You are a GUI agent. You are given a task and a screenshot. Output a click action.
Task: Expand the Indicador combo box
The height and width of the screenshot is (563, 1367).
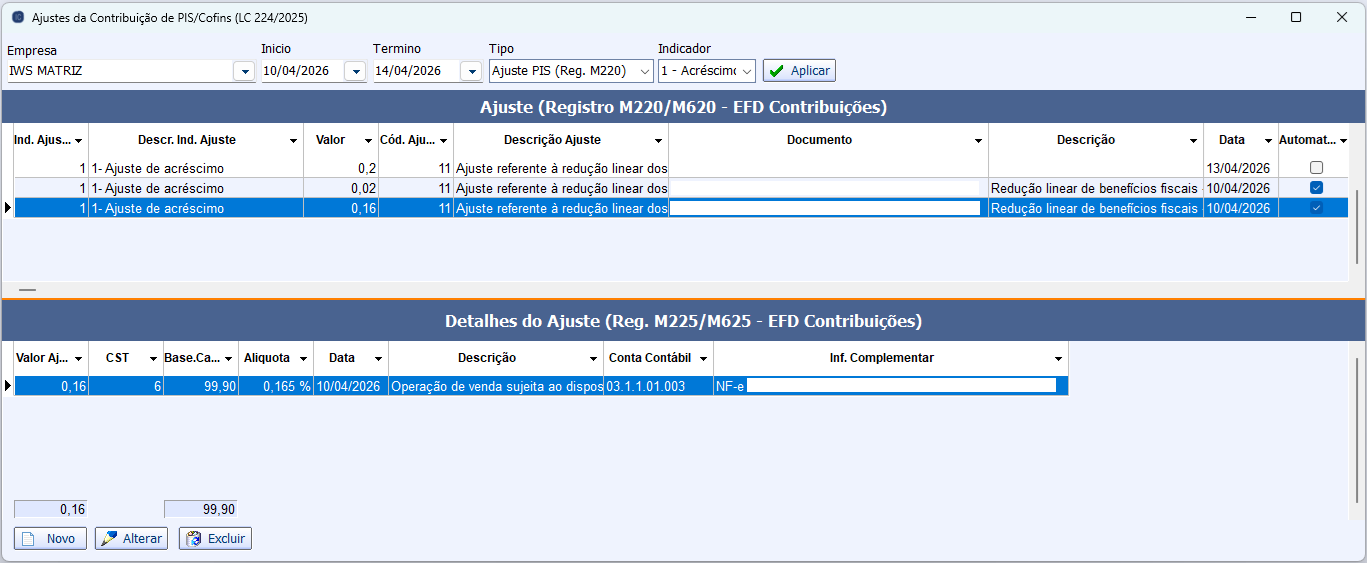(745, 71)
